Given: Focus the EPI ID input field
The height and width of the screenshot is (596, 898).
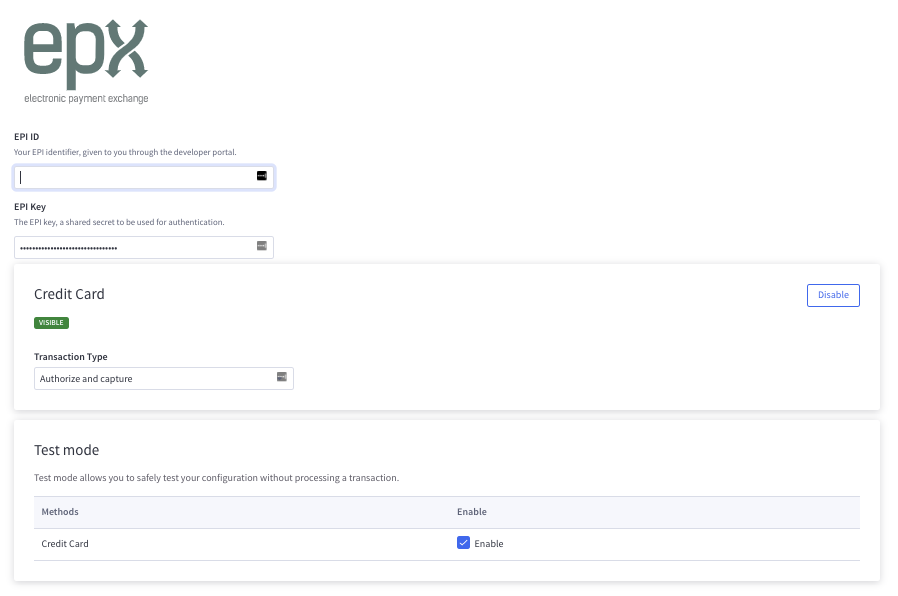Looking at the screenshot, I should (x=144, y=177).
